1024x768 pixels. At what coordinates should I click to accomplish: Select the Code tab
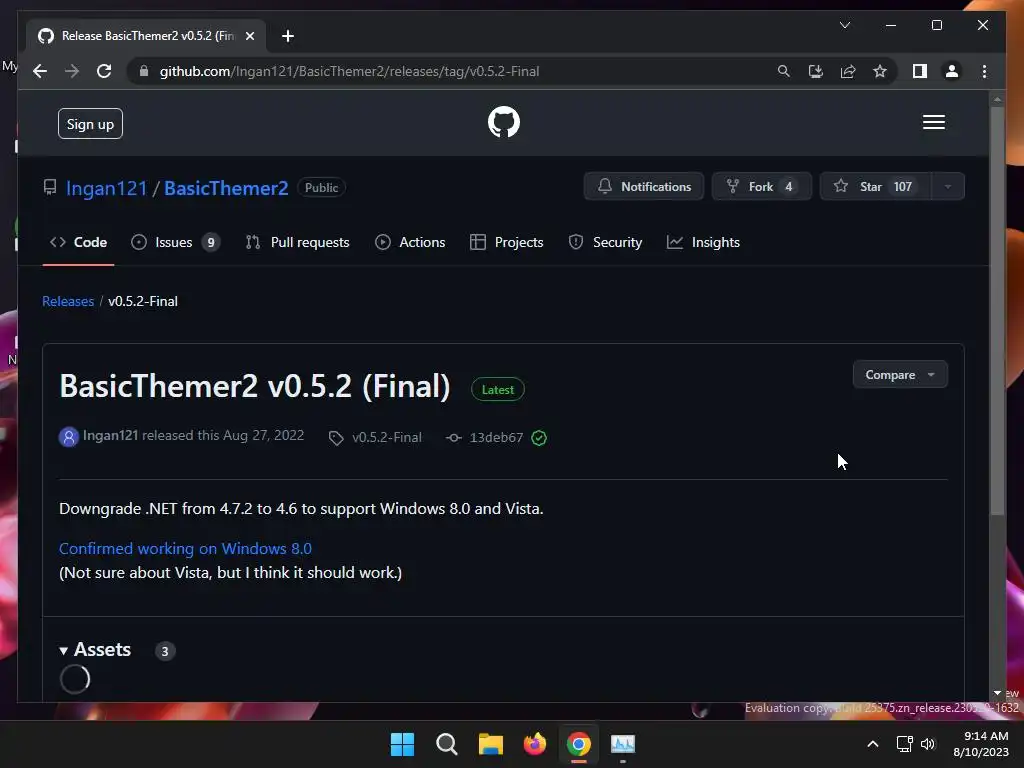pos(78,242)
